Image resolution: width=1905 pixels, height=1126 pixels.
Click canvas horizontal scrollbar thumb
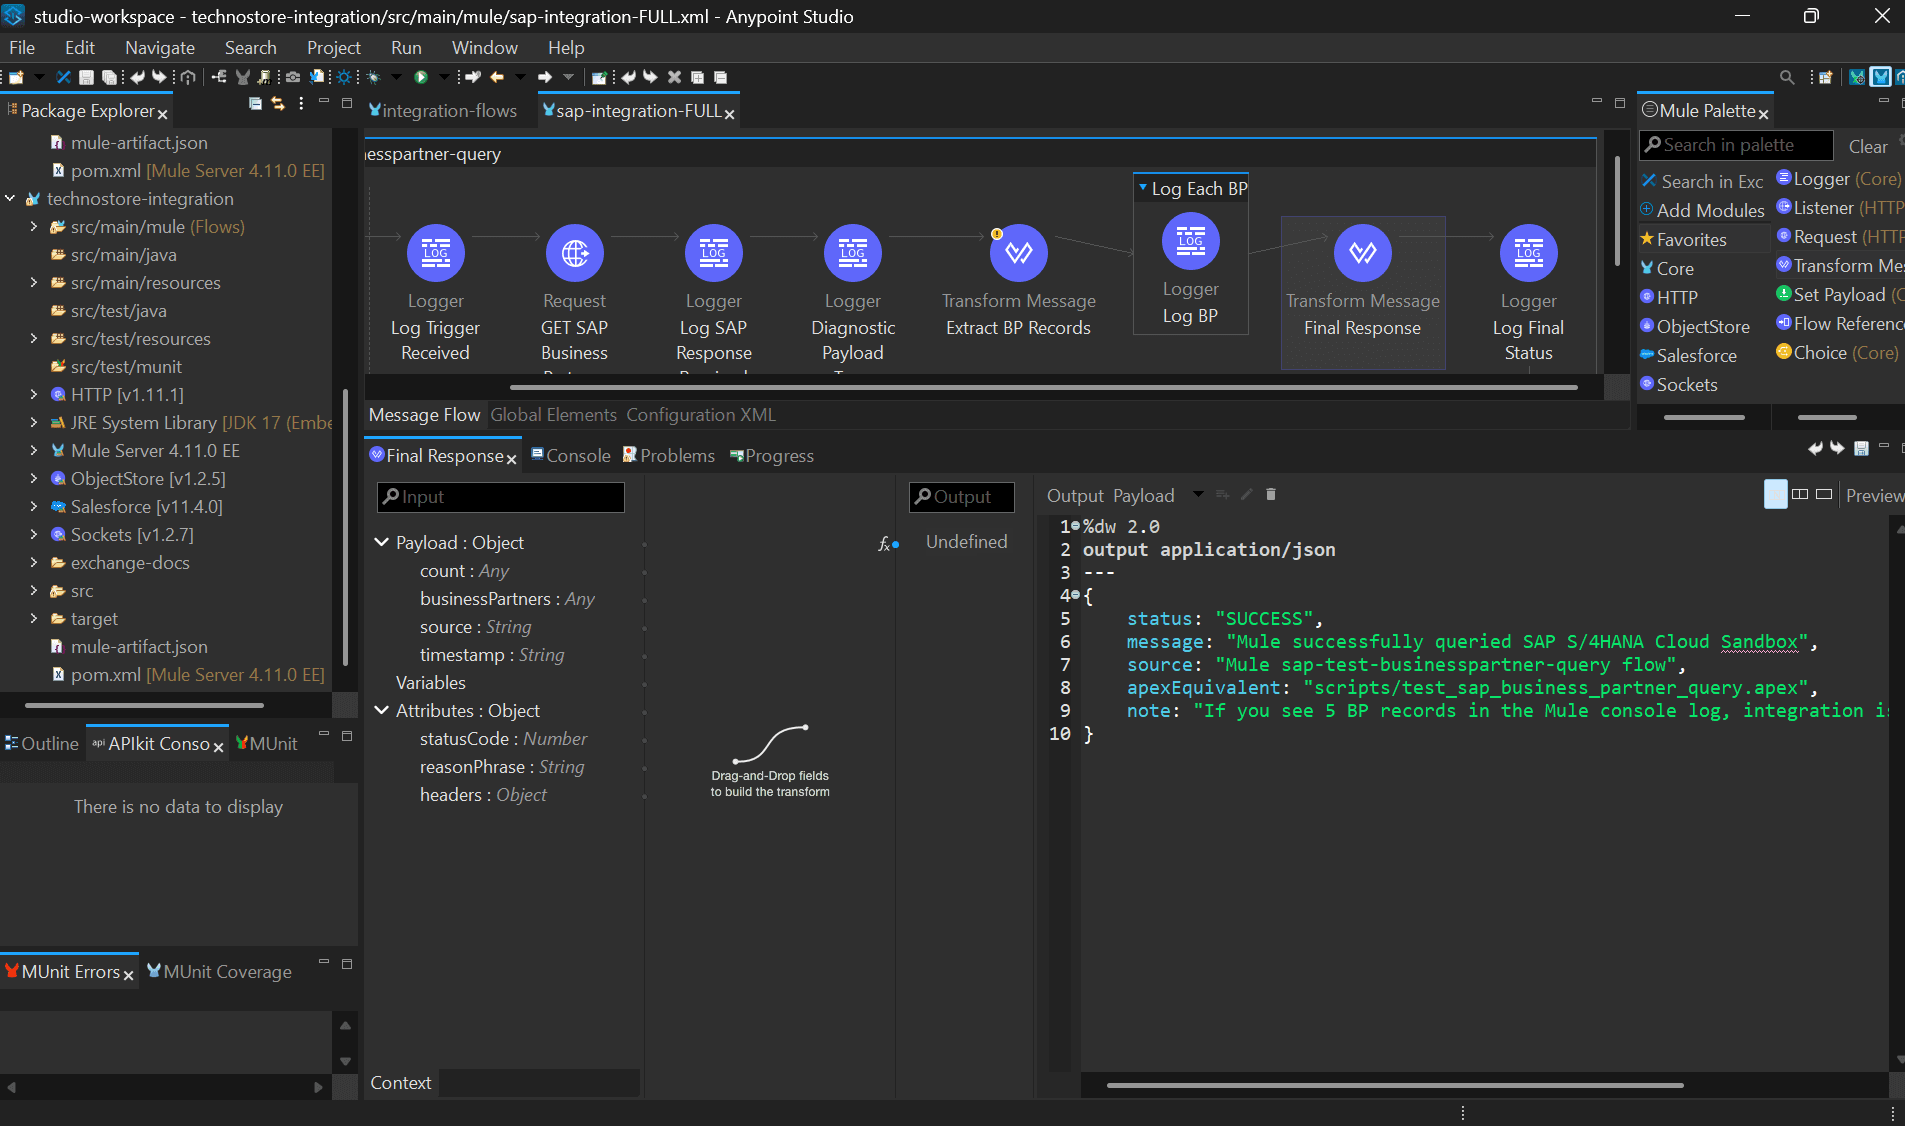[x=1043, y=387]
